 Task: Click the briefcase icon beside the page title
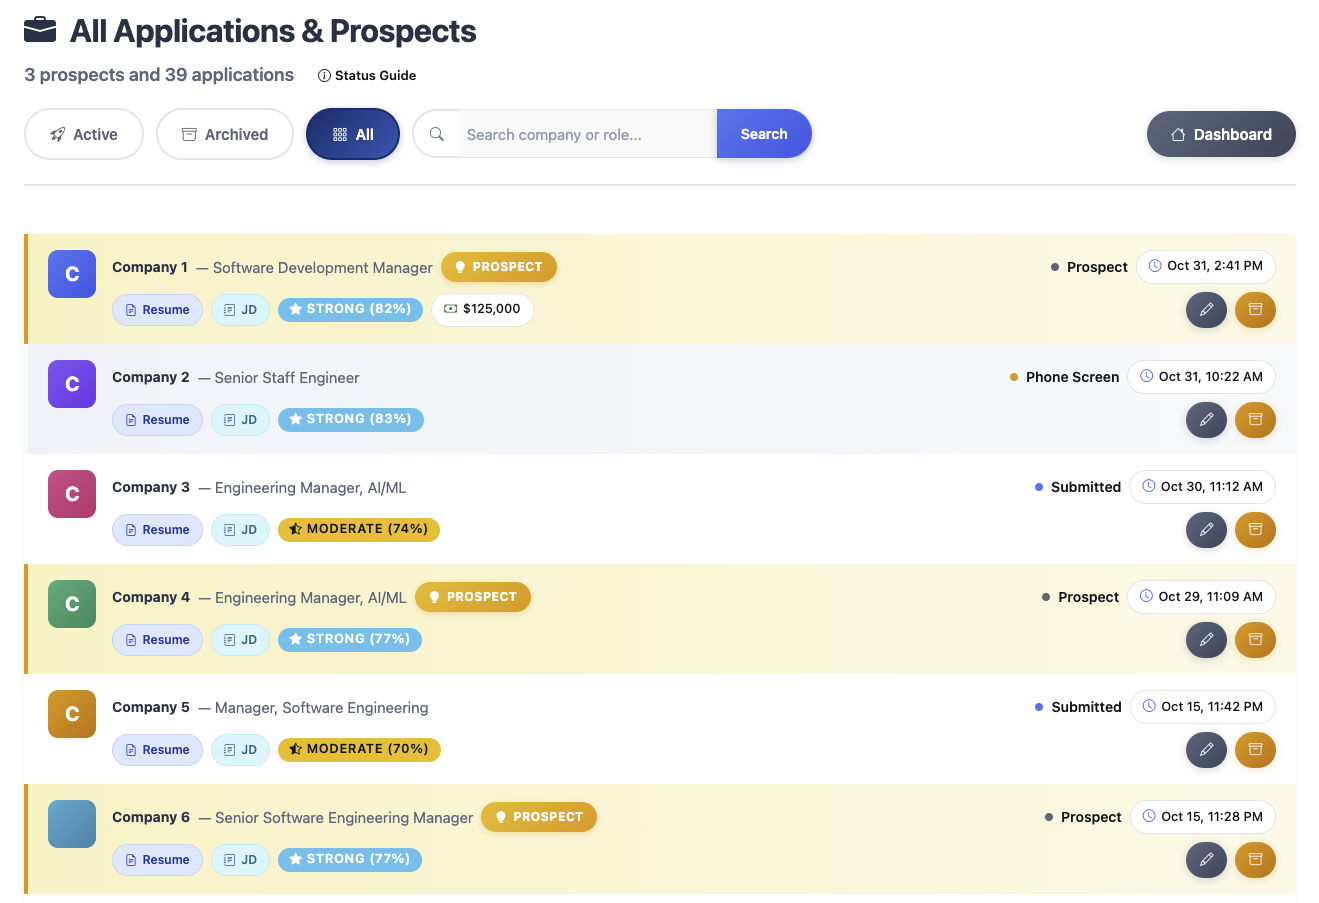38,29
